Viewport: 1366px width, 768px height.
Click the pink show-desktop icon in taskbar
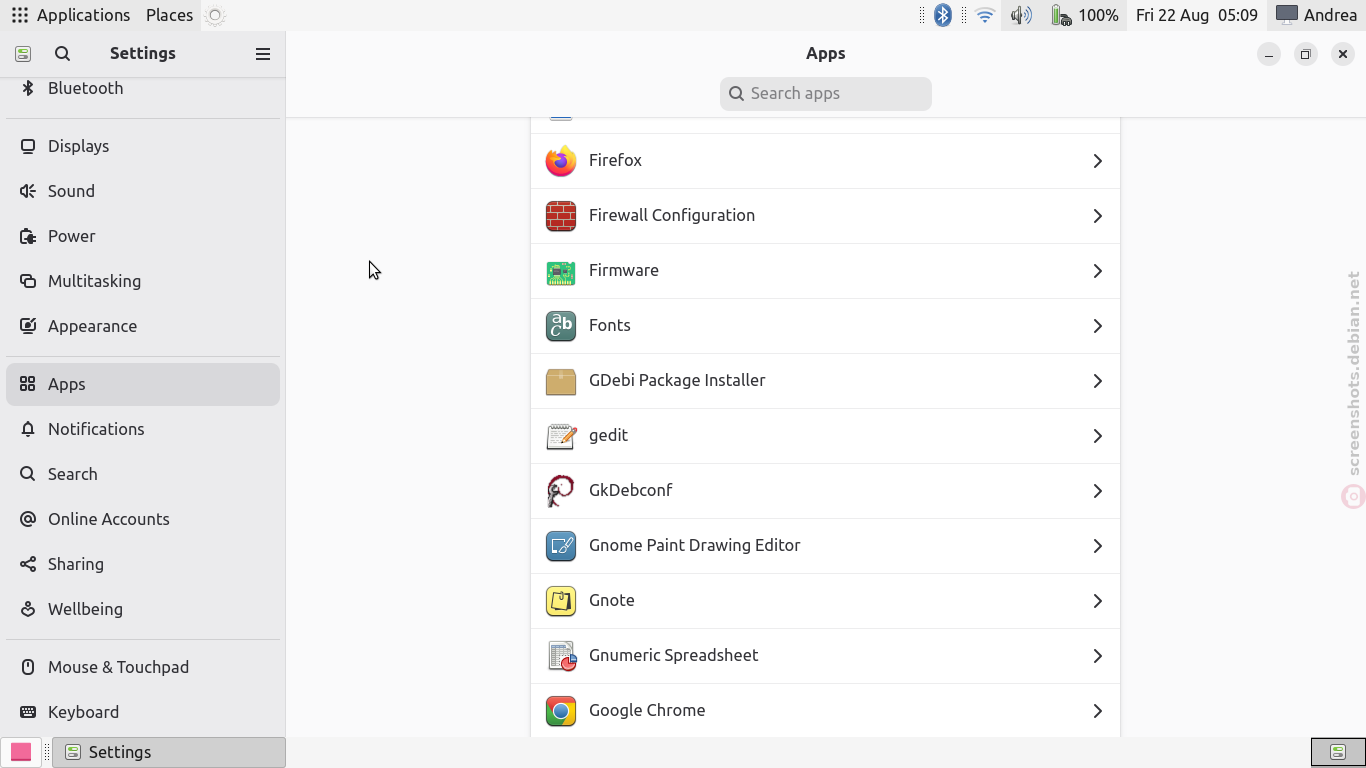click(21, 752)
